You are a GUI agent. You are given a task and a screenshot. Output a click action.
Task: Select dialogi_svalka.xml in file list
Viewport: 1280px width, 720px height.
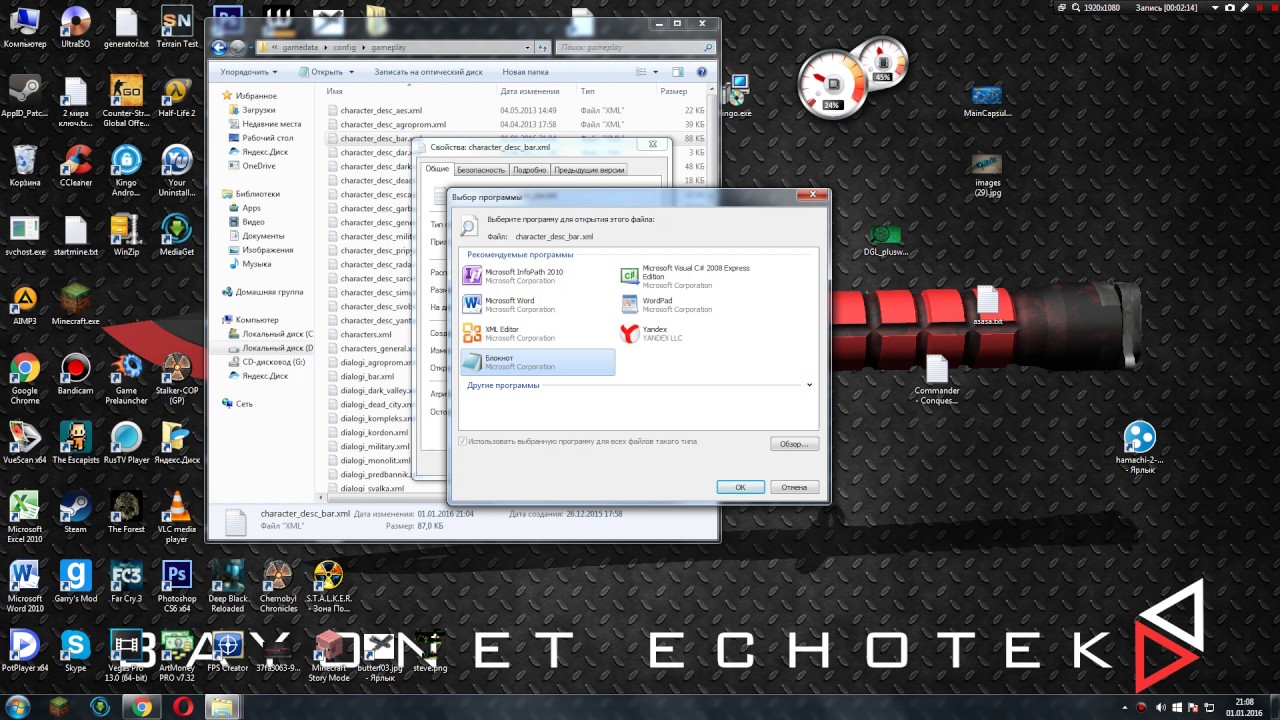click(x=371, y=488)
